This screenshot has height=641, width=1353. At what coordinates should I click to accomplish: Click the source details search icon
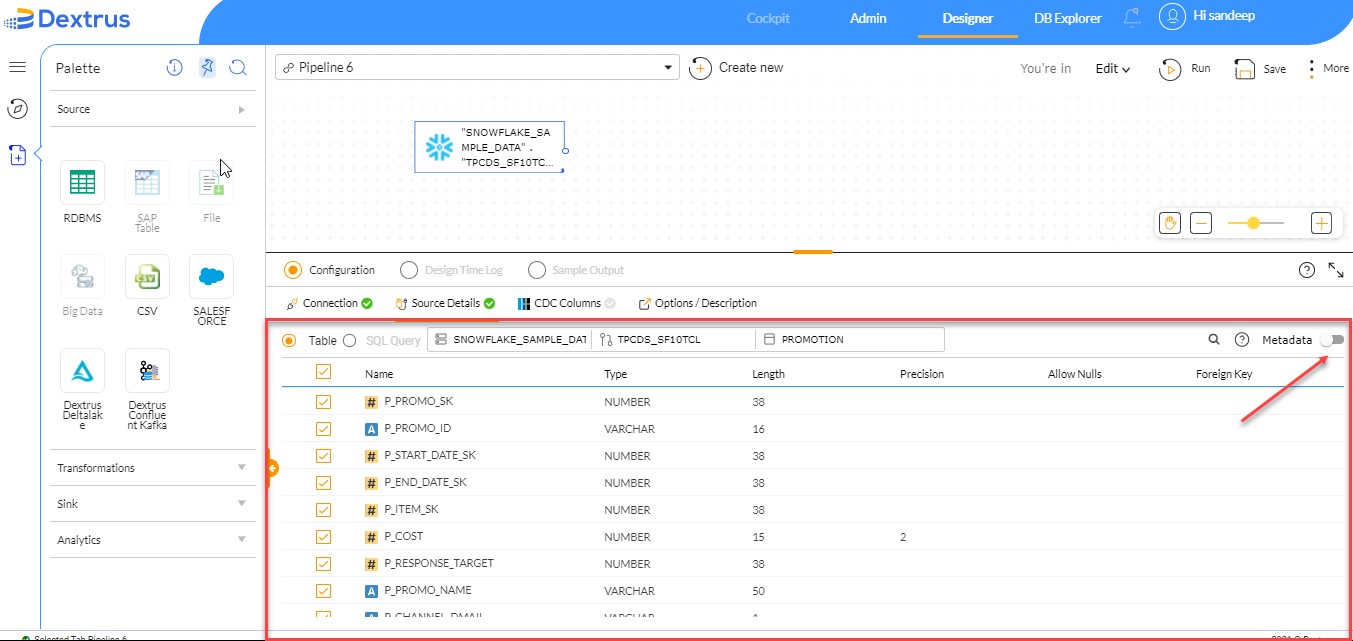click(1214, 339)
